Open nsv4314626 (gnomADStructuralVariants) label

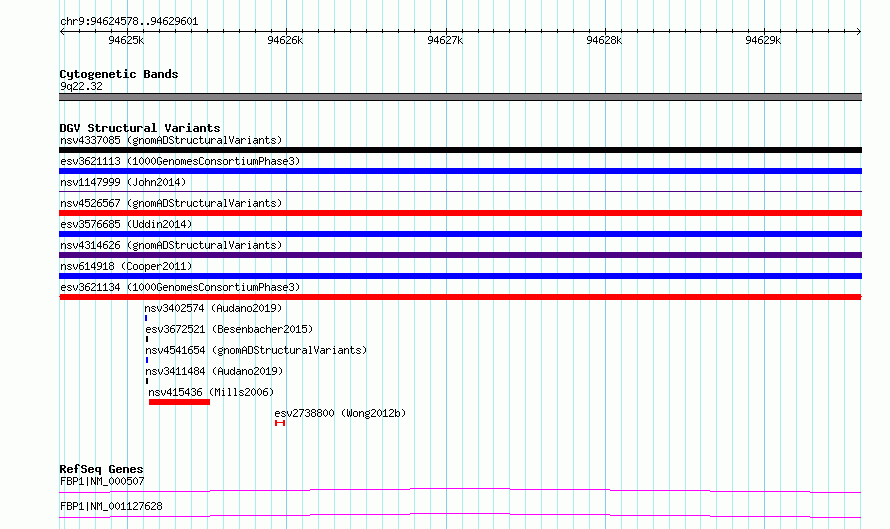[x=171, y=245]
